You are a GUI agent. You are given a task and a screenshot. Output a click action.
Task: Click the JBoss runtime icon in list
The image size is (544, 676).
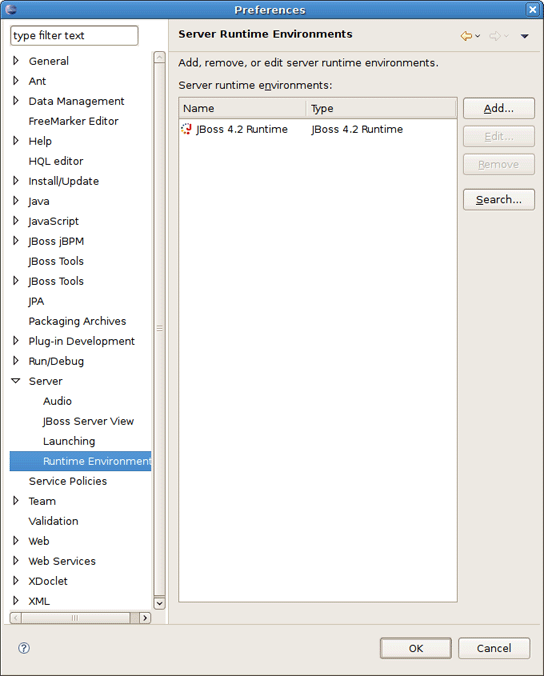[x=187, y=129]
